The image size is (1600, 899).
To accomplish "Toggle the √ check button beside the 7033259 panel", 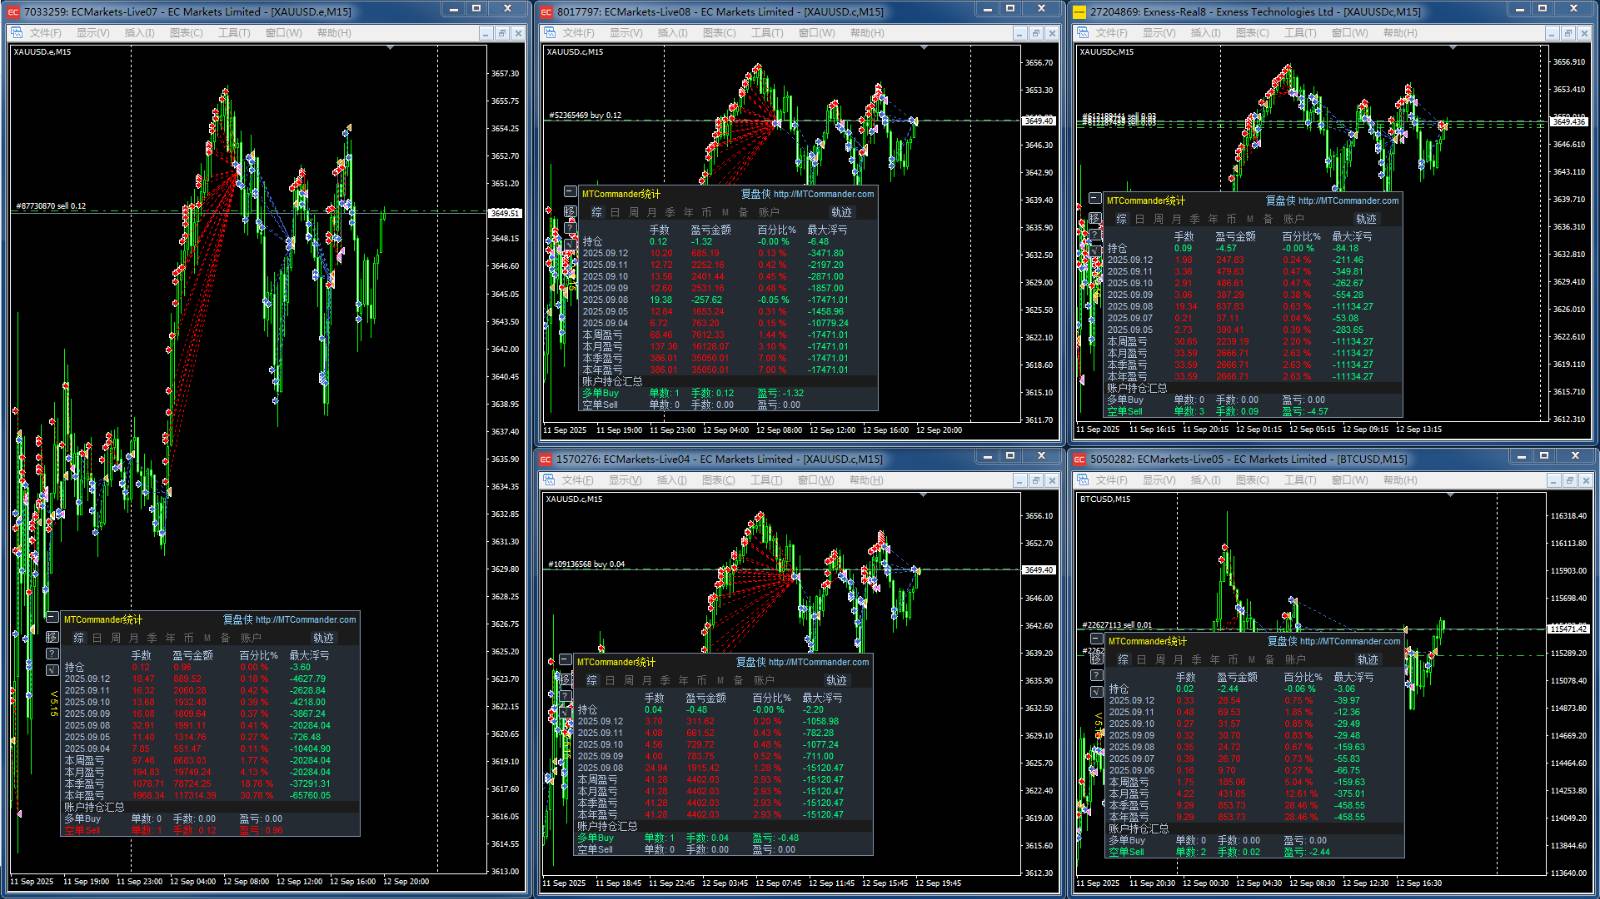I will [52, 671].
